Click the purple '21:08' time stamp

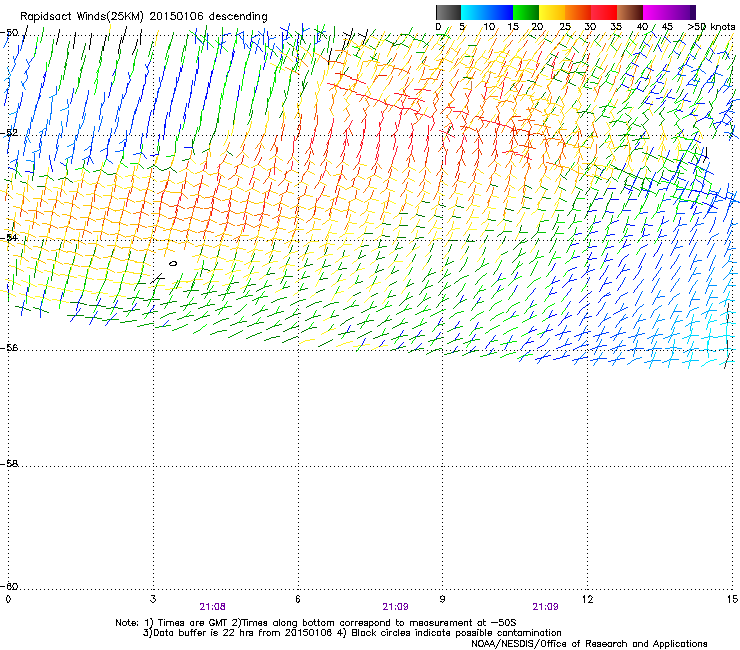tap(212, 607)
